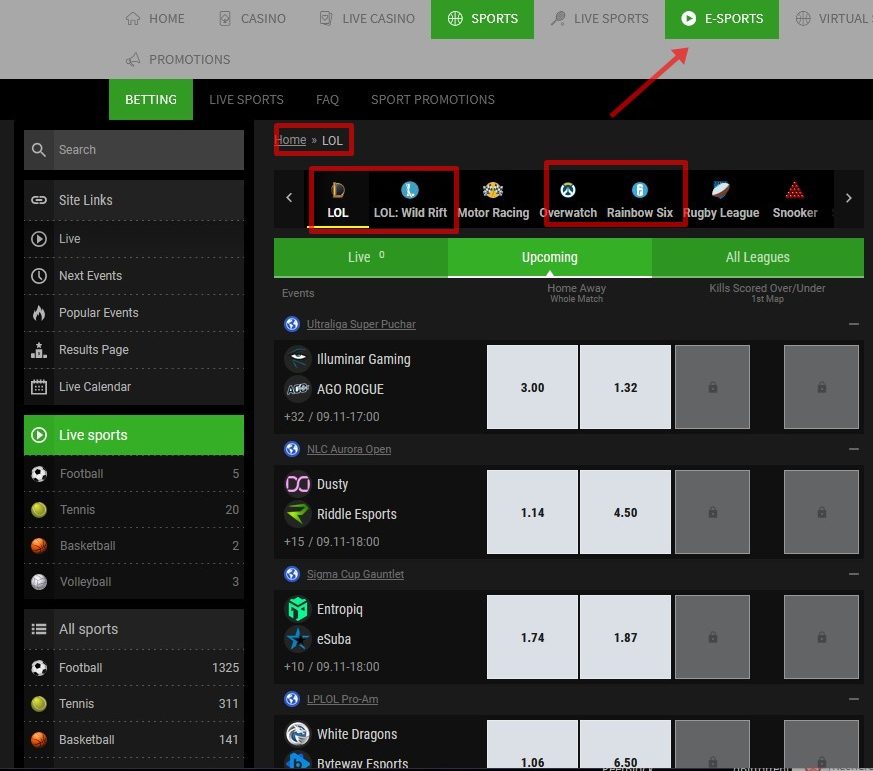
Task: Click the Next Events clock icon
Action: [x=39, y=276]
